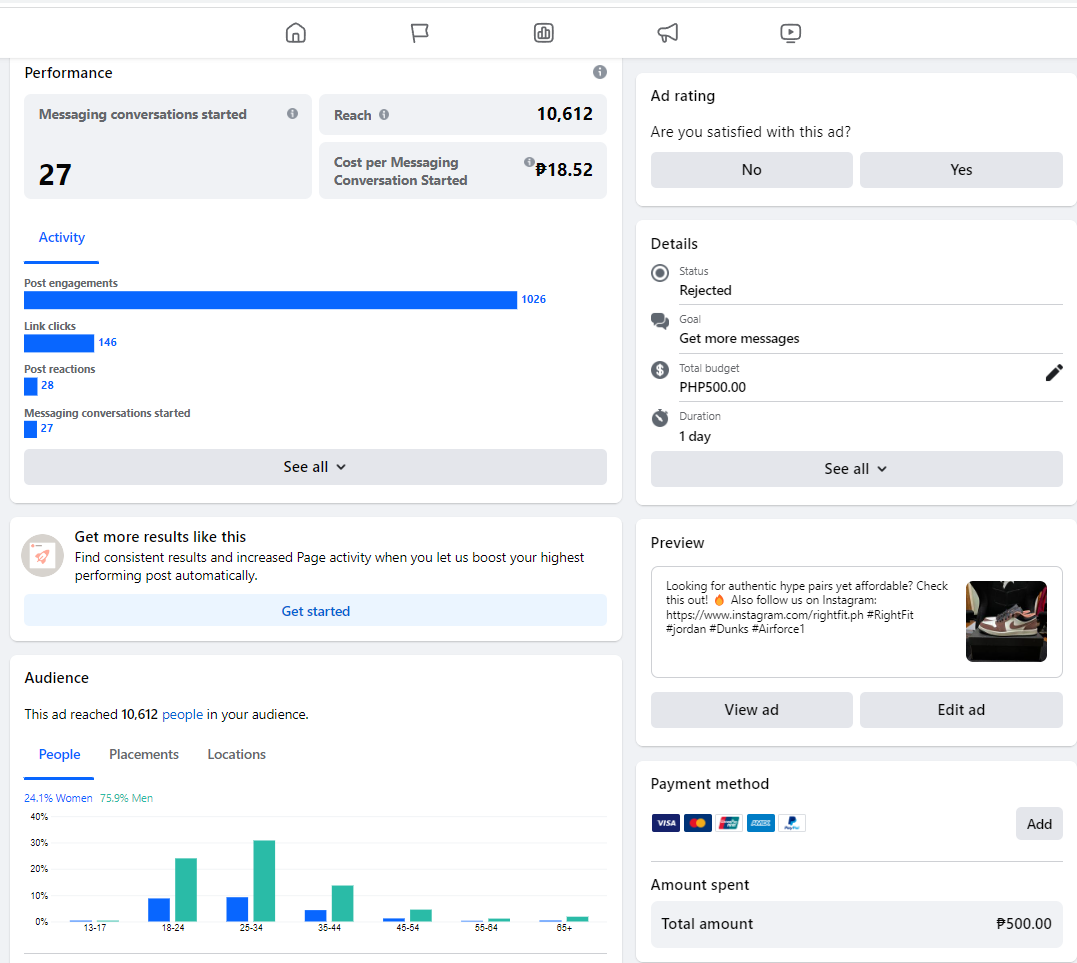Click the Get more messages goal text
This screenshot has width=1077, height=963.
pos(739,339)
